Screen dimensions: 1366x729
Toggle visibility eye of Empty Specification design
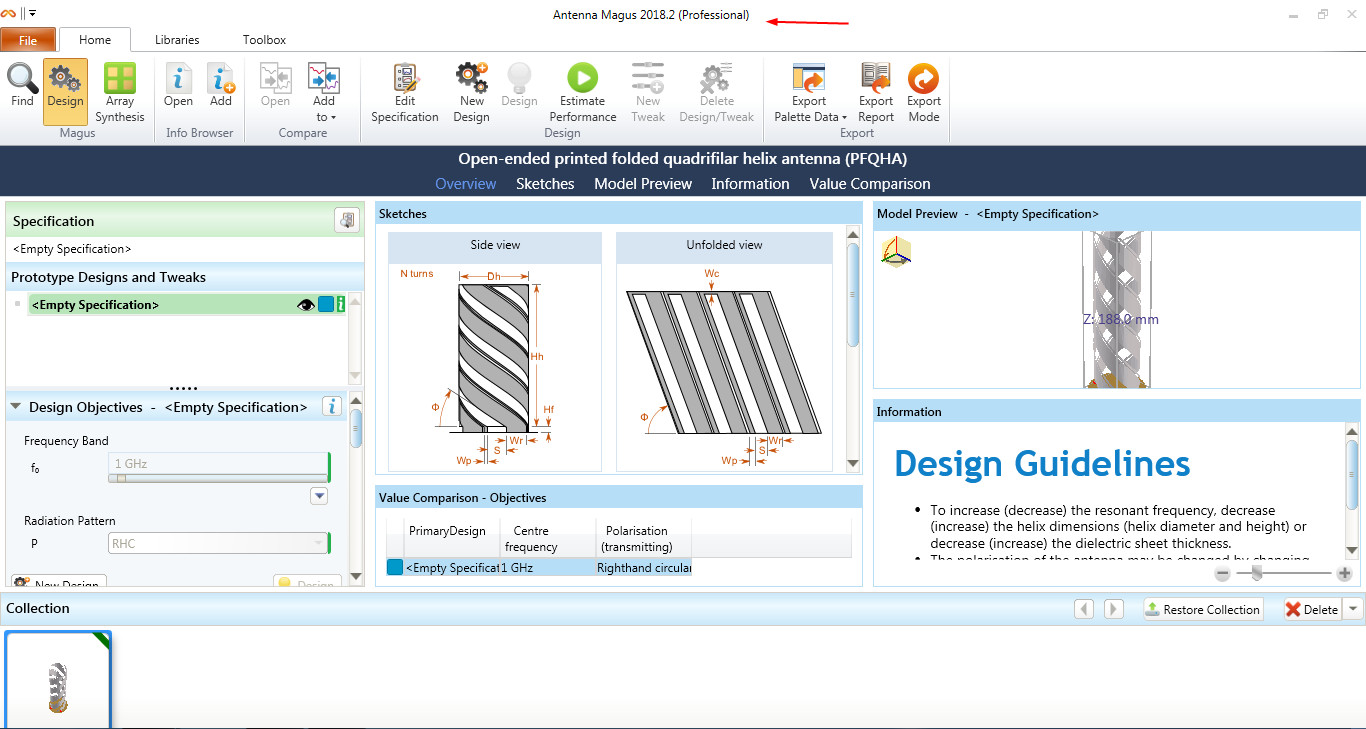pyautogui.click(x=306, y=305)
